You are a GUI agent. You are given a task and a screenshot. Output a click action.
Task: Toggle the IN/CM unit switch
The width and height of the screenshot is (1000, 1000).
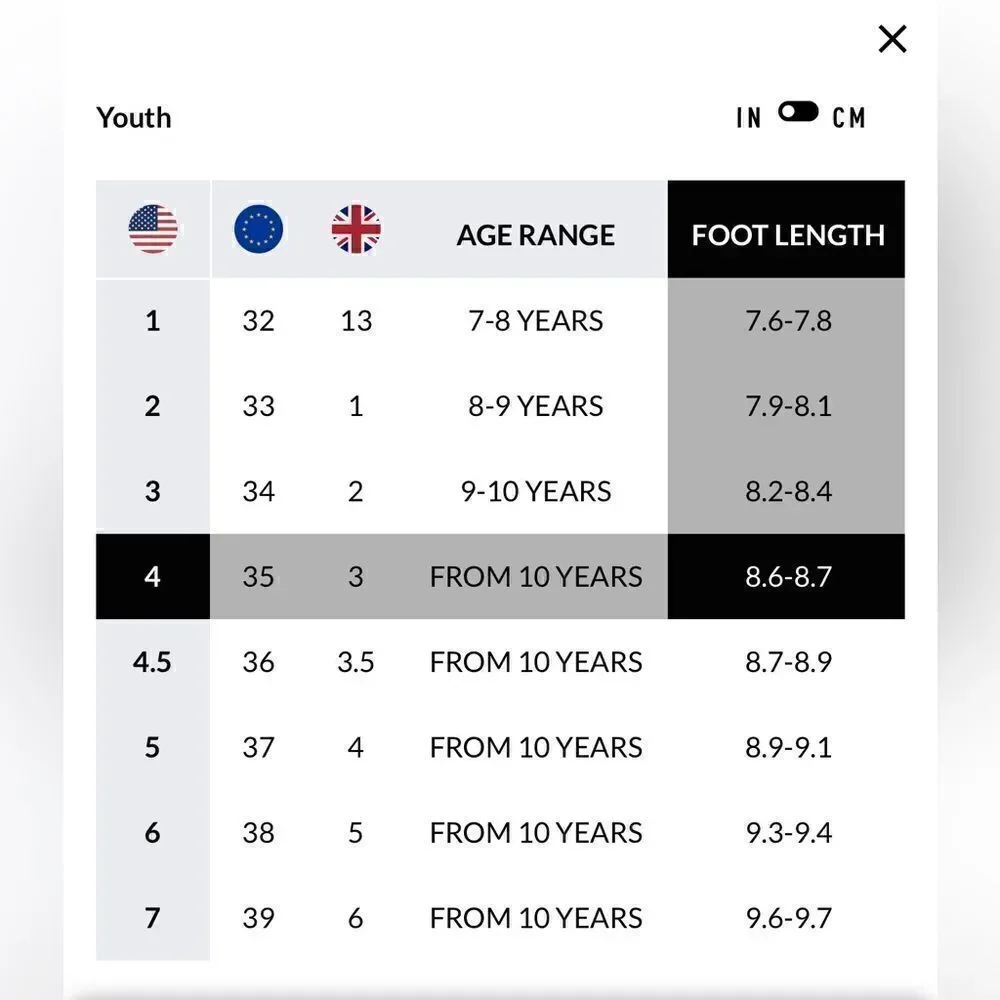[x=798, y=112]
